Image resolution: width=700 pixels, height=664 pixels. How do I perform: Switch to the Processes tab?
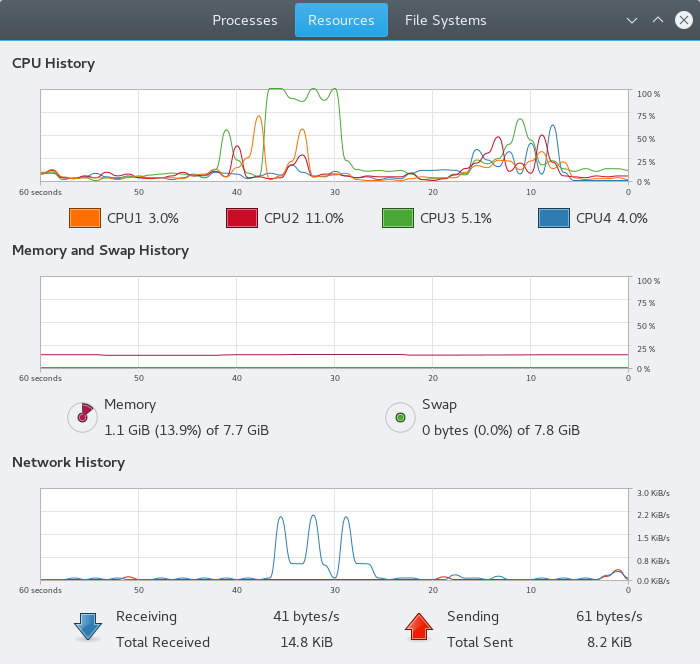pyautogui.click(x=245, y=20)
